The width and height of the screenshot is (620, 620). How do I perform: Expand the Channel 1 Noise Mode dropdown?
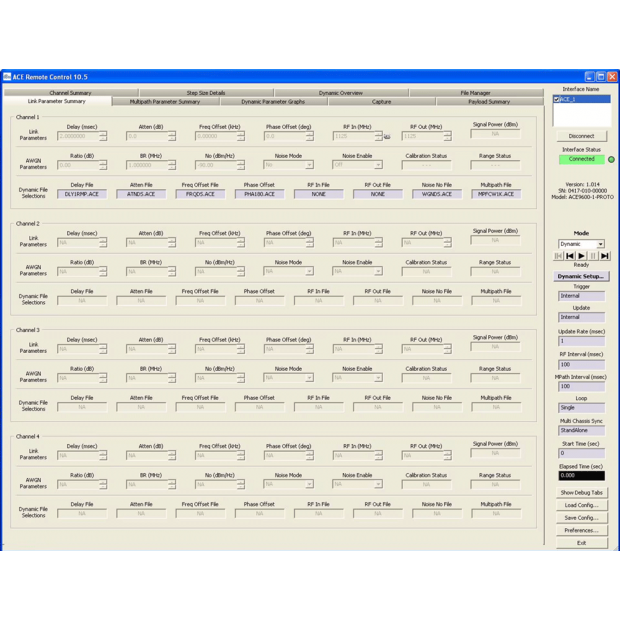coord(309,165)
